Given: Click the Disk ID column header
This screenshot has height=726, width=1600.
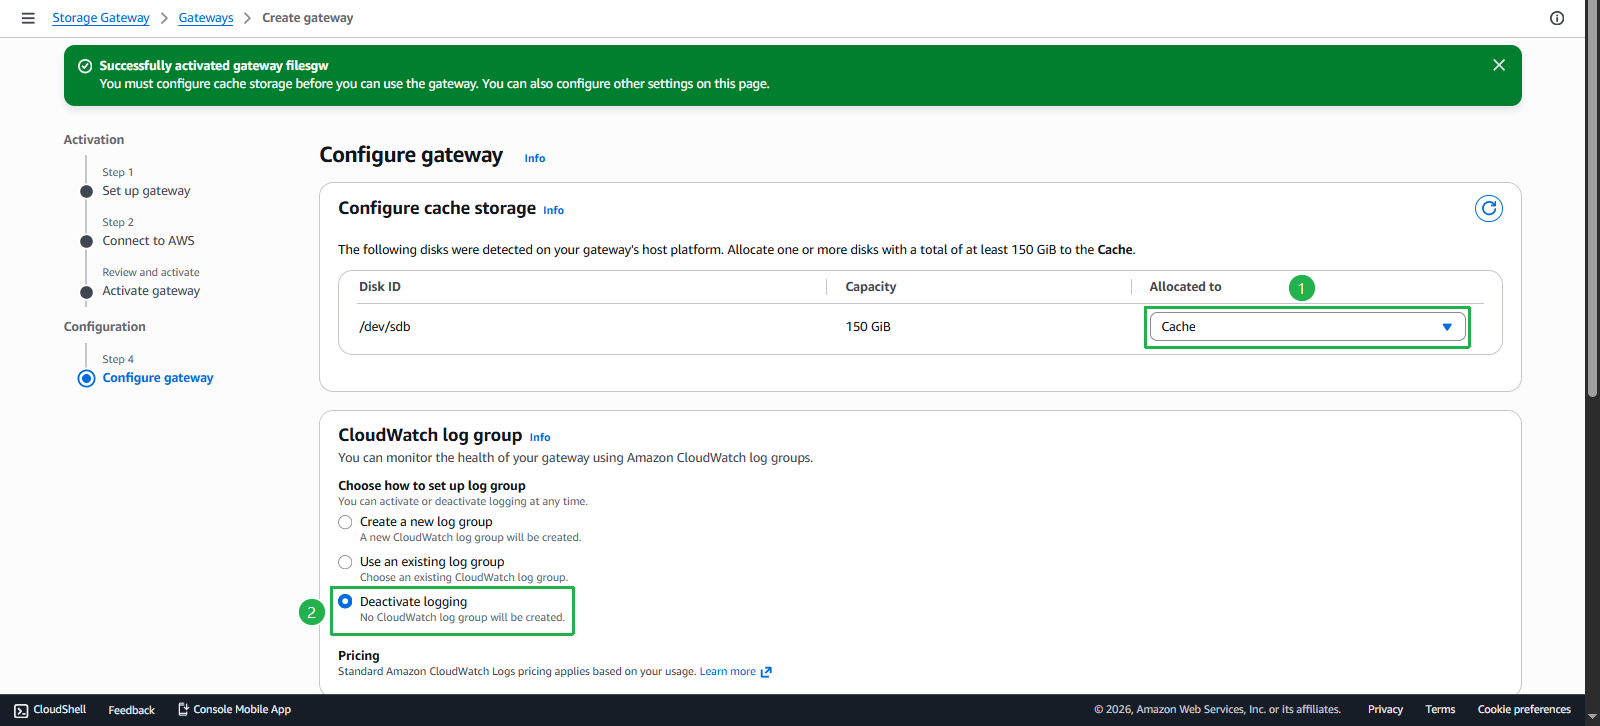Looking at the screenshot, I should click(x=380, y=287).
